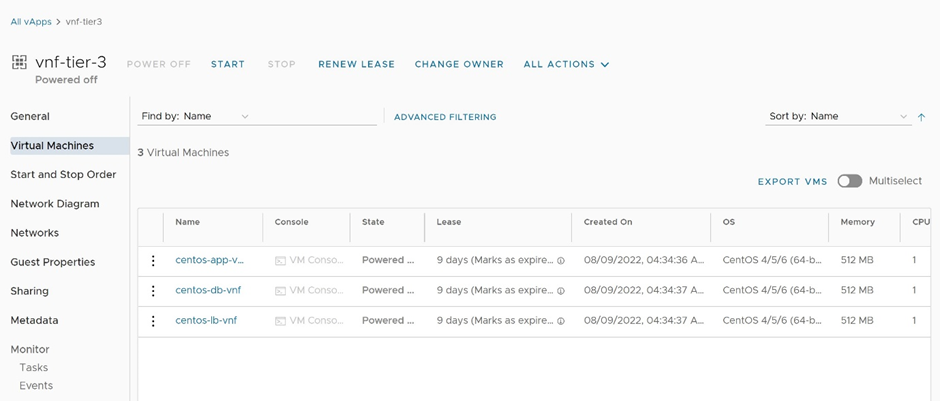Click EXPORT VMS
This screenshot has height=401, width=940.
[793, 182]
